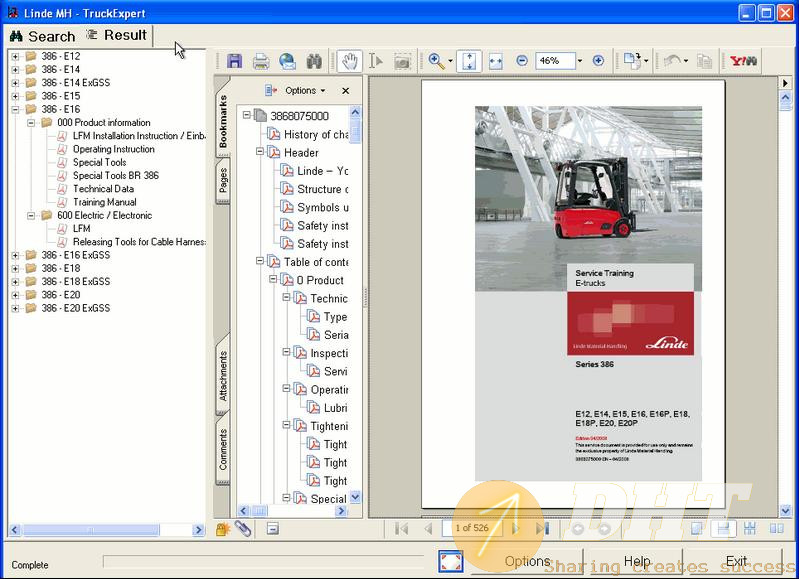Expand the 386 - E20 ExGSS folder
Image resolution: width=799 pixels, height=579 pixels.
tap(15, 308)
